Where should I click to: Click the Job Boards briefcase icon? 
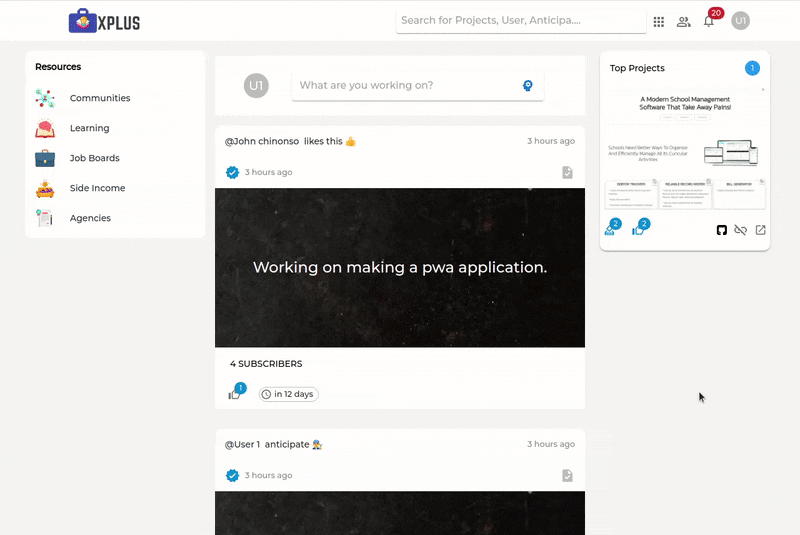point(45,158)
